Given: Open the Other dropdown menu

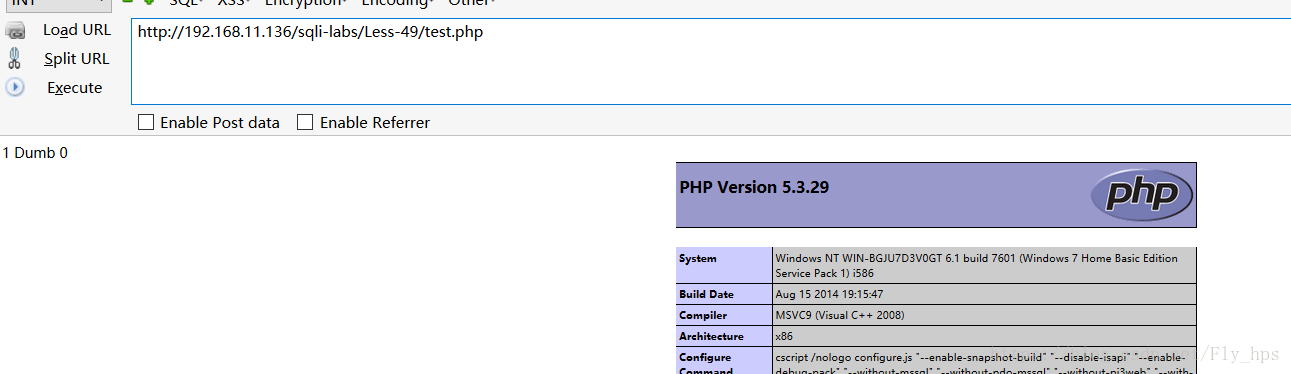Looking at the screenshot, I should click(471, 3).
